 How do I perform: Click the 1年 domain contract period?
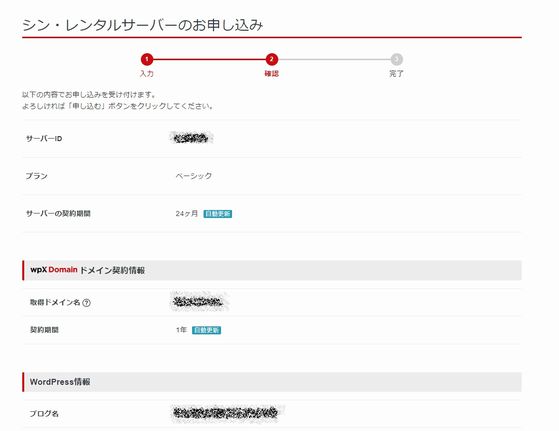(181, 330)
